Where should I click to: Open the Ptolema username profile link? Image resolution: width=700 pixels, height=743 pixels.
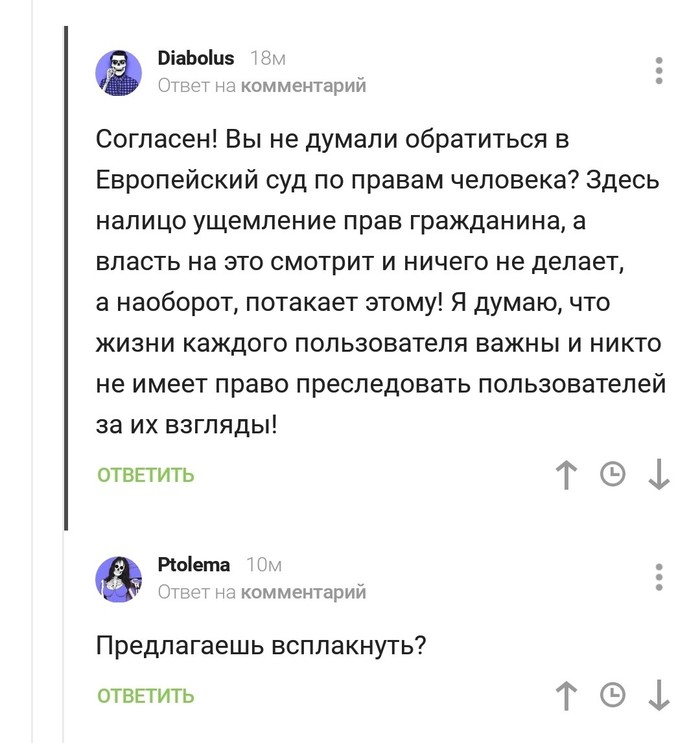194,565
